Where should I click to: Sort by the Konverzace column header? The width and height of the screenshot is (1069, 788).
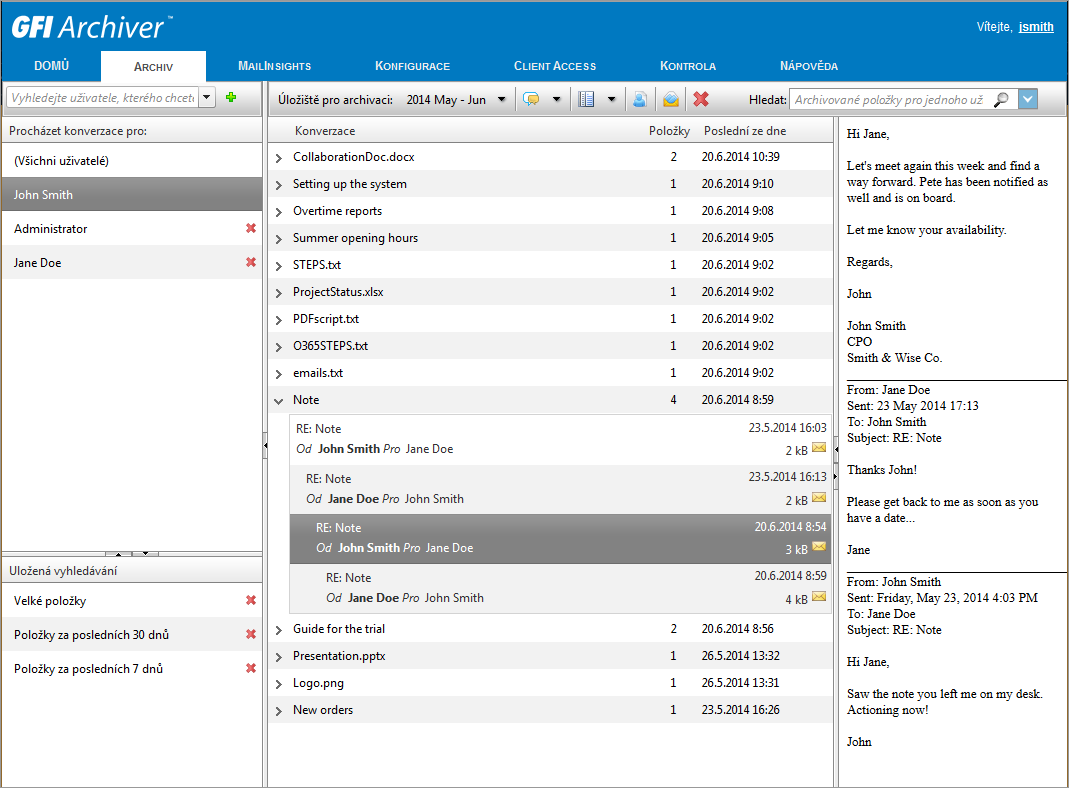325,131
